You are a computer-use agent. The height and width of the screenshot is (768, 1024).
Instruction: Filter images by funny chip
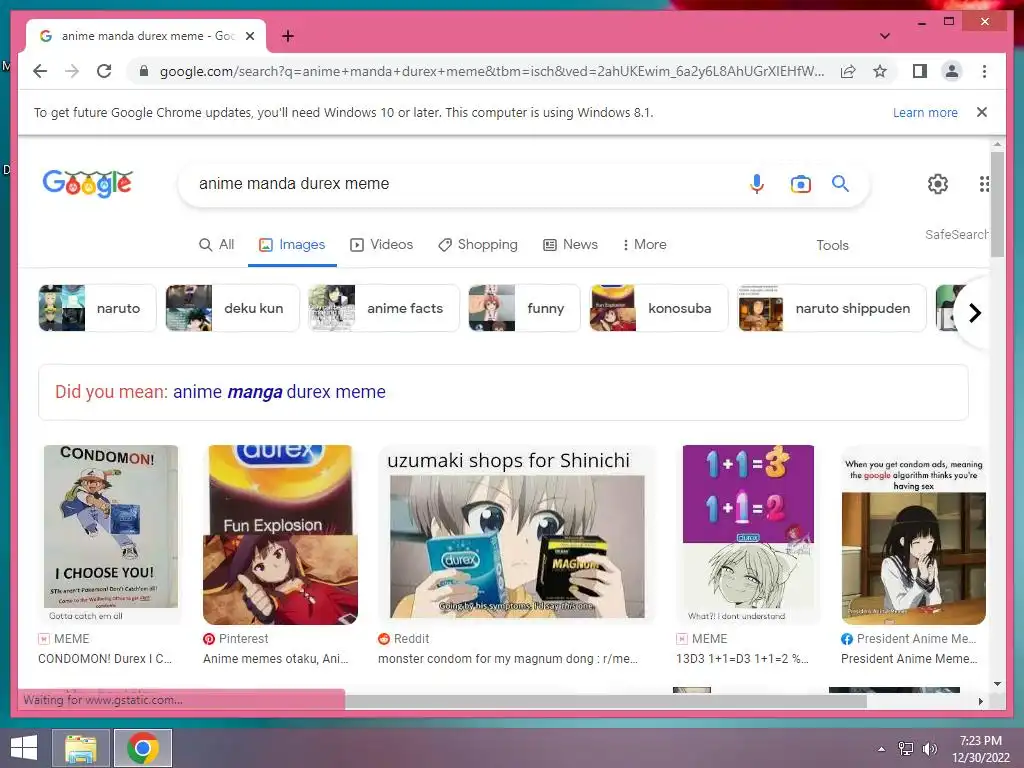[x=524, y=308]
